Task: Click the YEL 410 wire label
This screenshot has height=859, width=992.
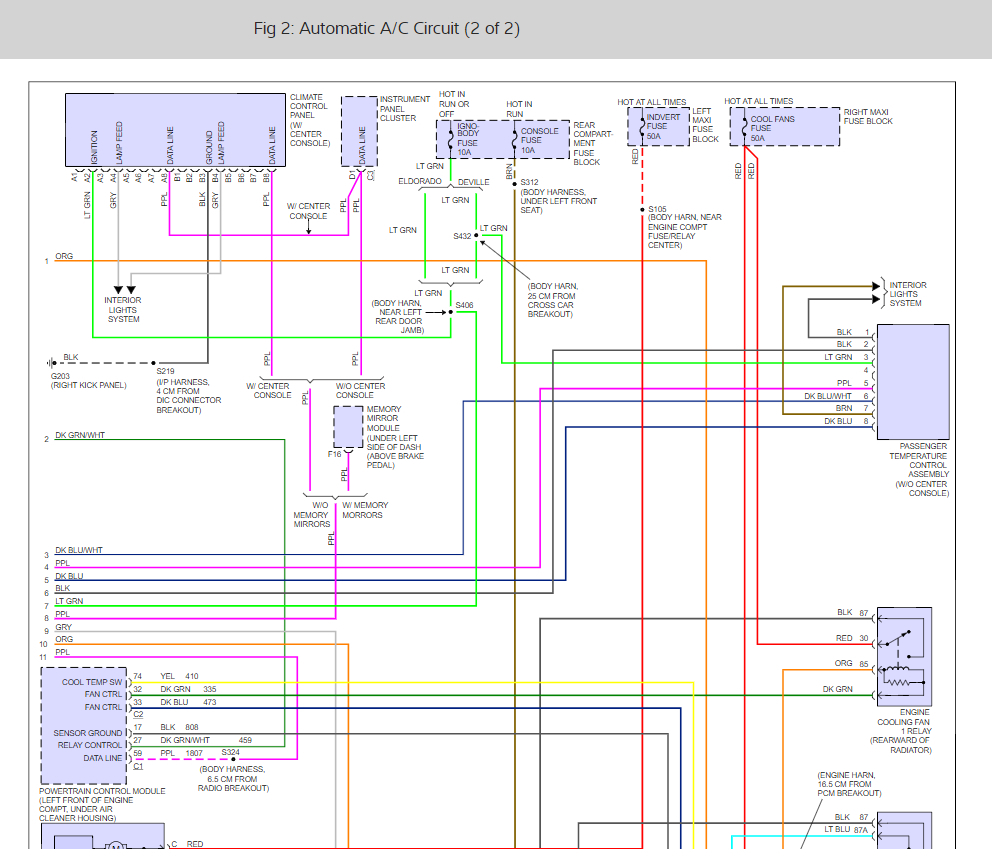Action: [179, 676]
